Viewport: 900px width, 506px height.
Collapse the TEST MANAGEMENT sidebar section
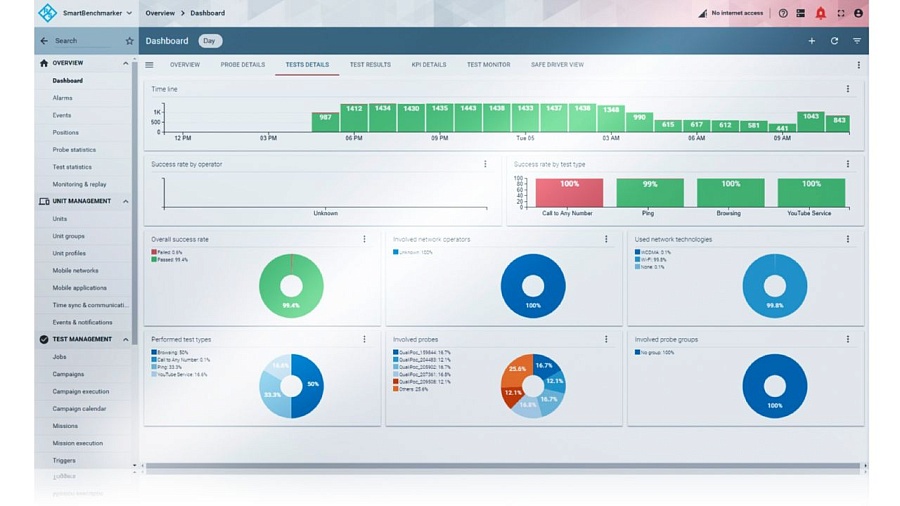point(125,339)
